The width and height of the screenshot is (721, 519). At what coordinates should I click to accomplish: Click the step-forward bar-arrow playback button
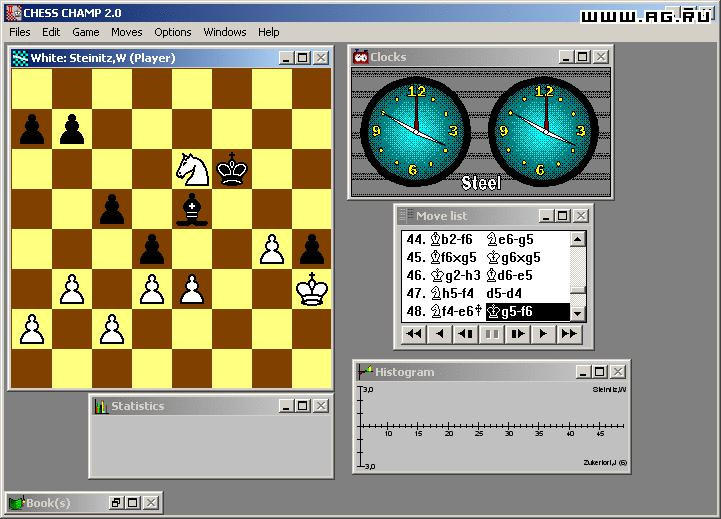(517, 334)
